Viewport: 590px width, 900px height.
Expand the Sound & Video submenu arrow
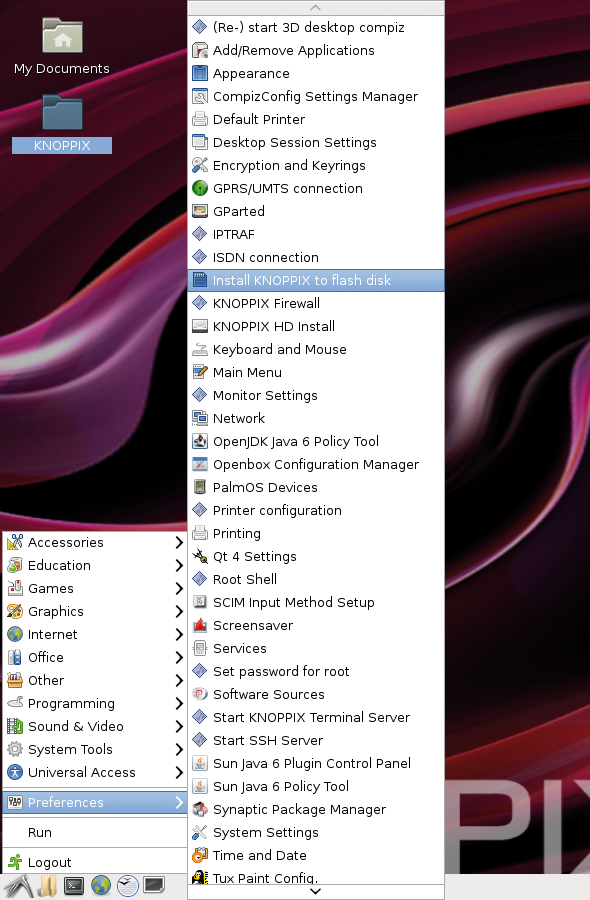pyautogui.click(x=178, y=726)
